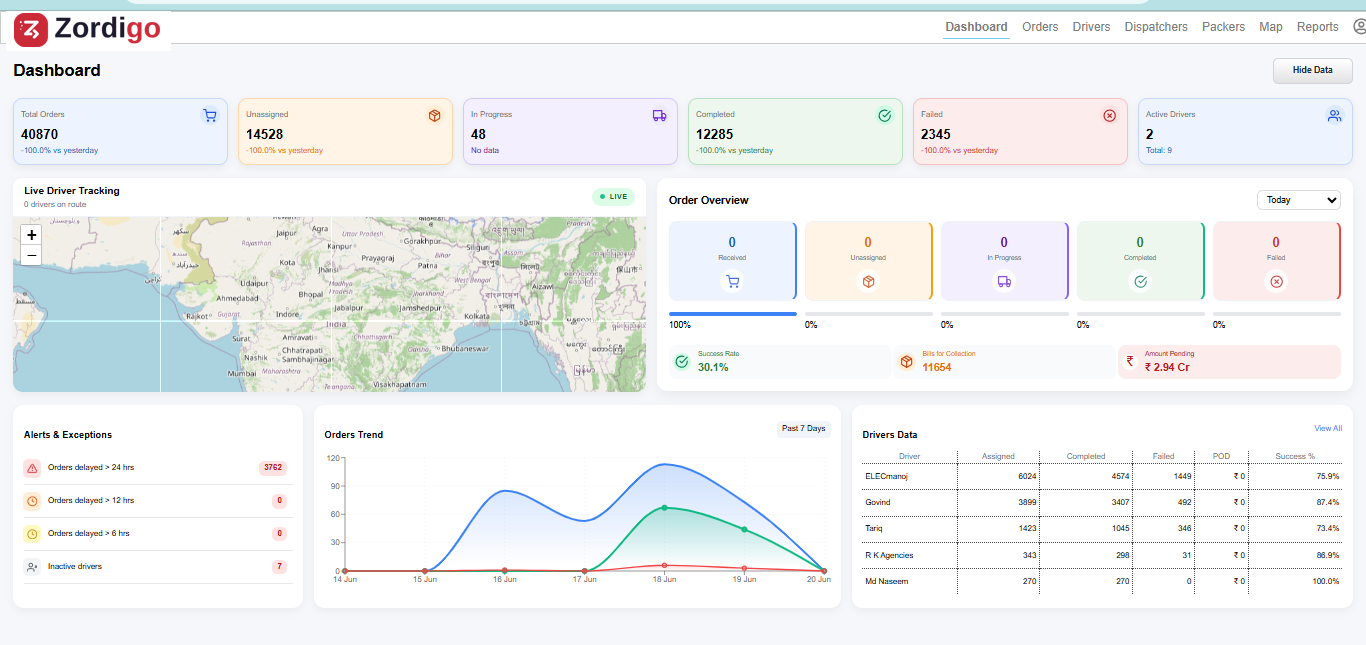Click the Success Rate 30.1% value
Image resolution: width=1366 pixels, height=645 pixels.
[713, 367]
